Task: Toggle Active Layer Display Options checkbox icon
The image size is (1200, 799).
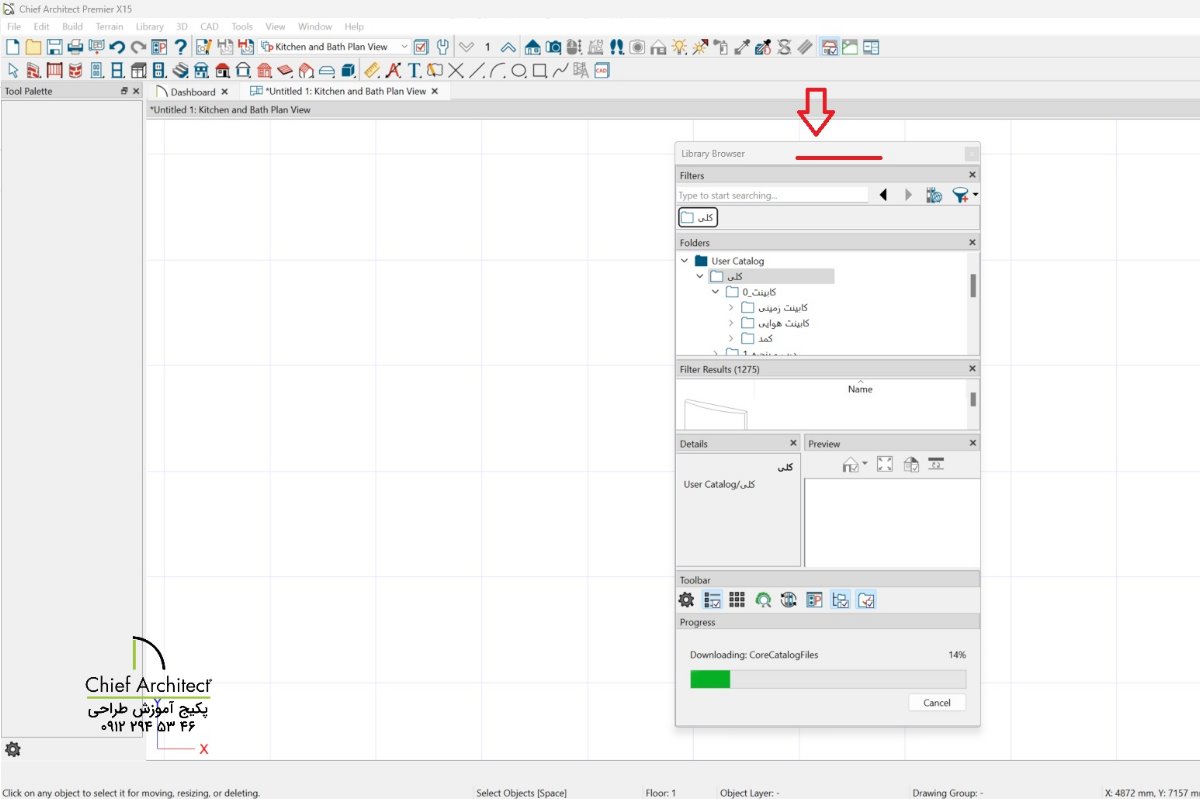Action: (421, 46)
